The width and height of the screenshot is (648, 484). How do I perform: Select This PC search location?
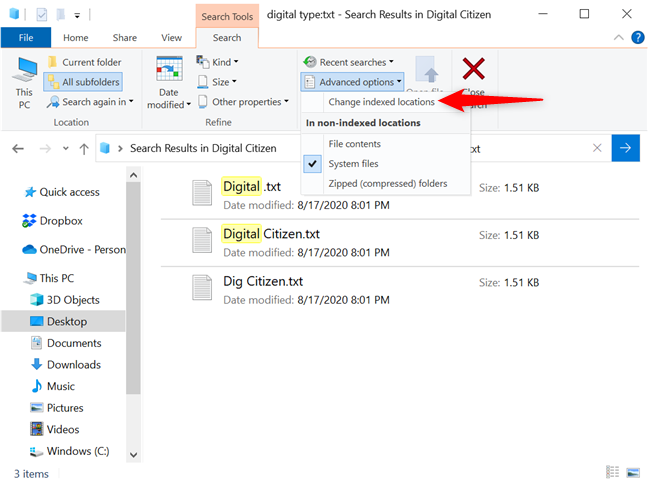pyautogui.click(x=24, y=83)
